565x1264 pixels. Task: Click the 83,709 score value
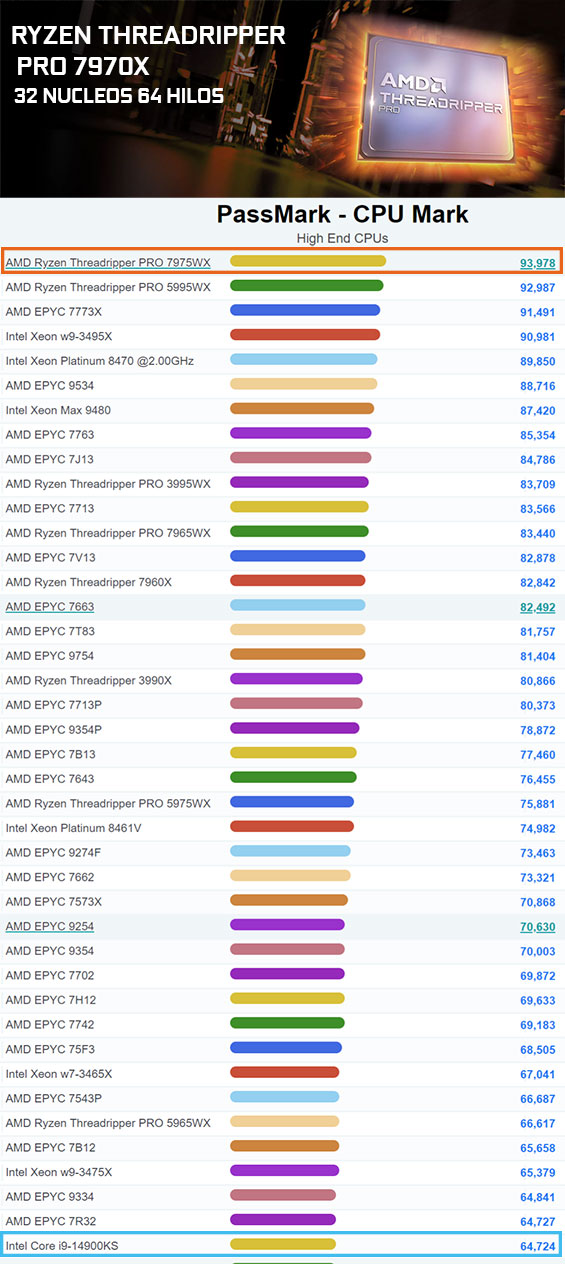pos(537,485)
